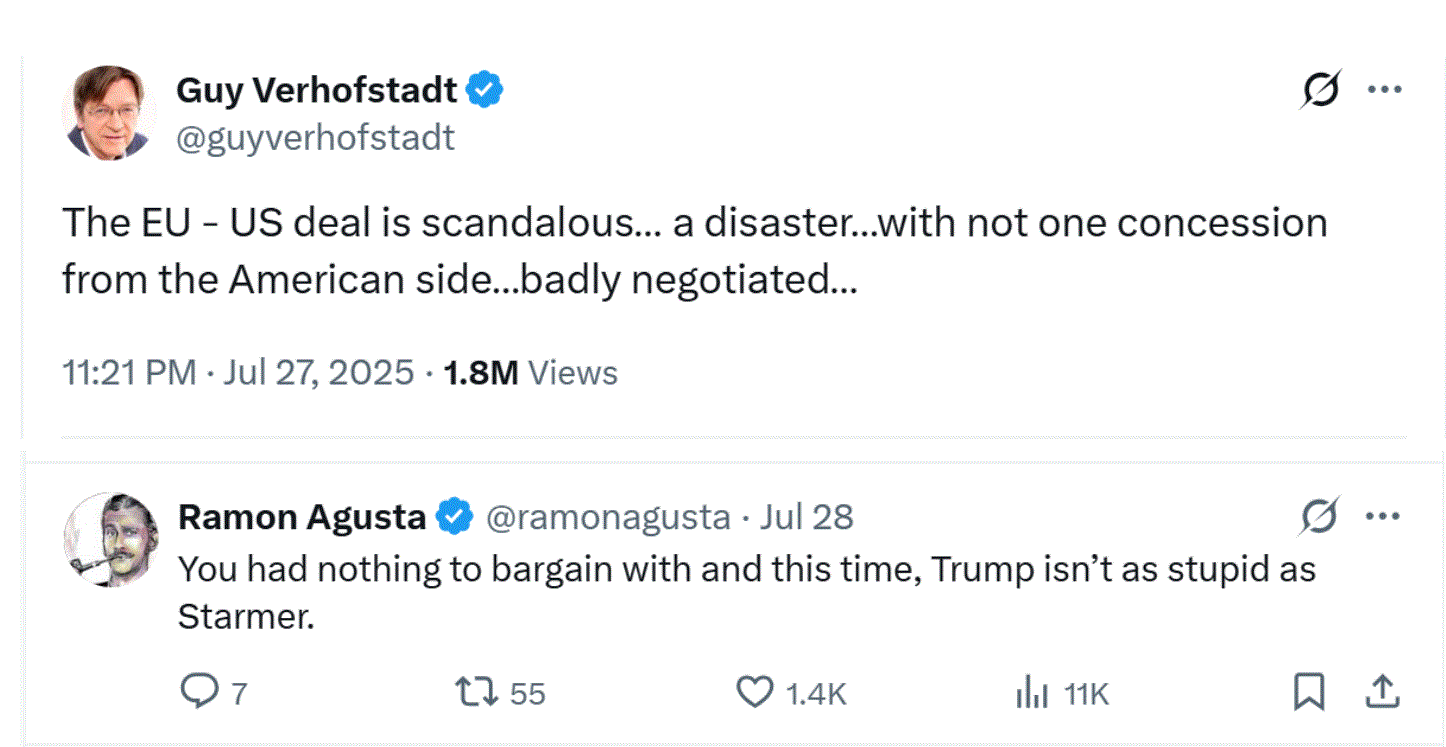This screenshot has width=1446, height=747.
Task: Open Ramon Agusta's avatar image
Action: (x=110, y=540)
